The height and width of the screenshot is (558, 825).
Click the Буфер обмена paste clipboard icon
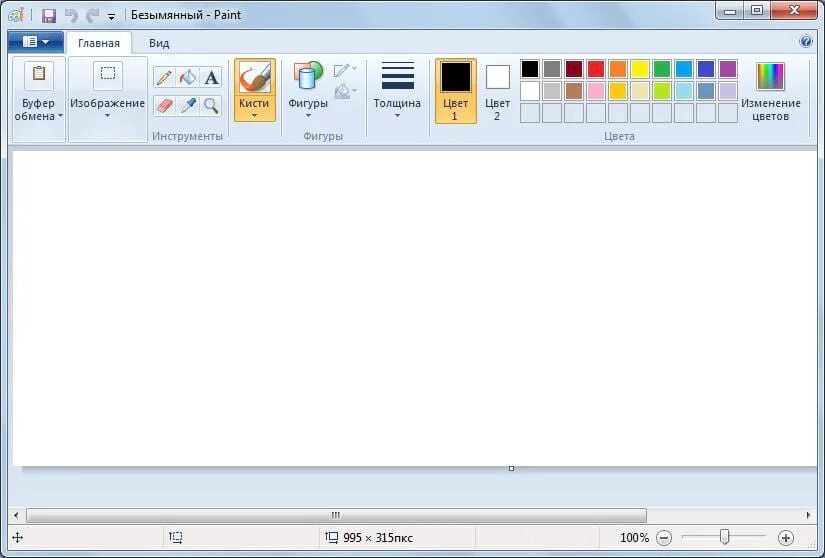pyautogui.click(x=38, y=74)
